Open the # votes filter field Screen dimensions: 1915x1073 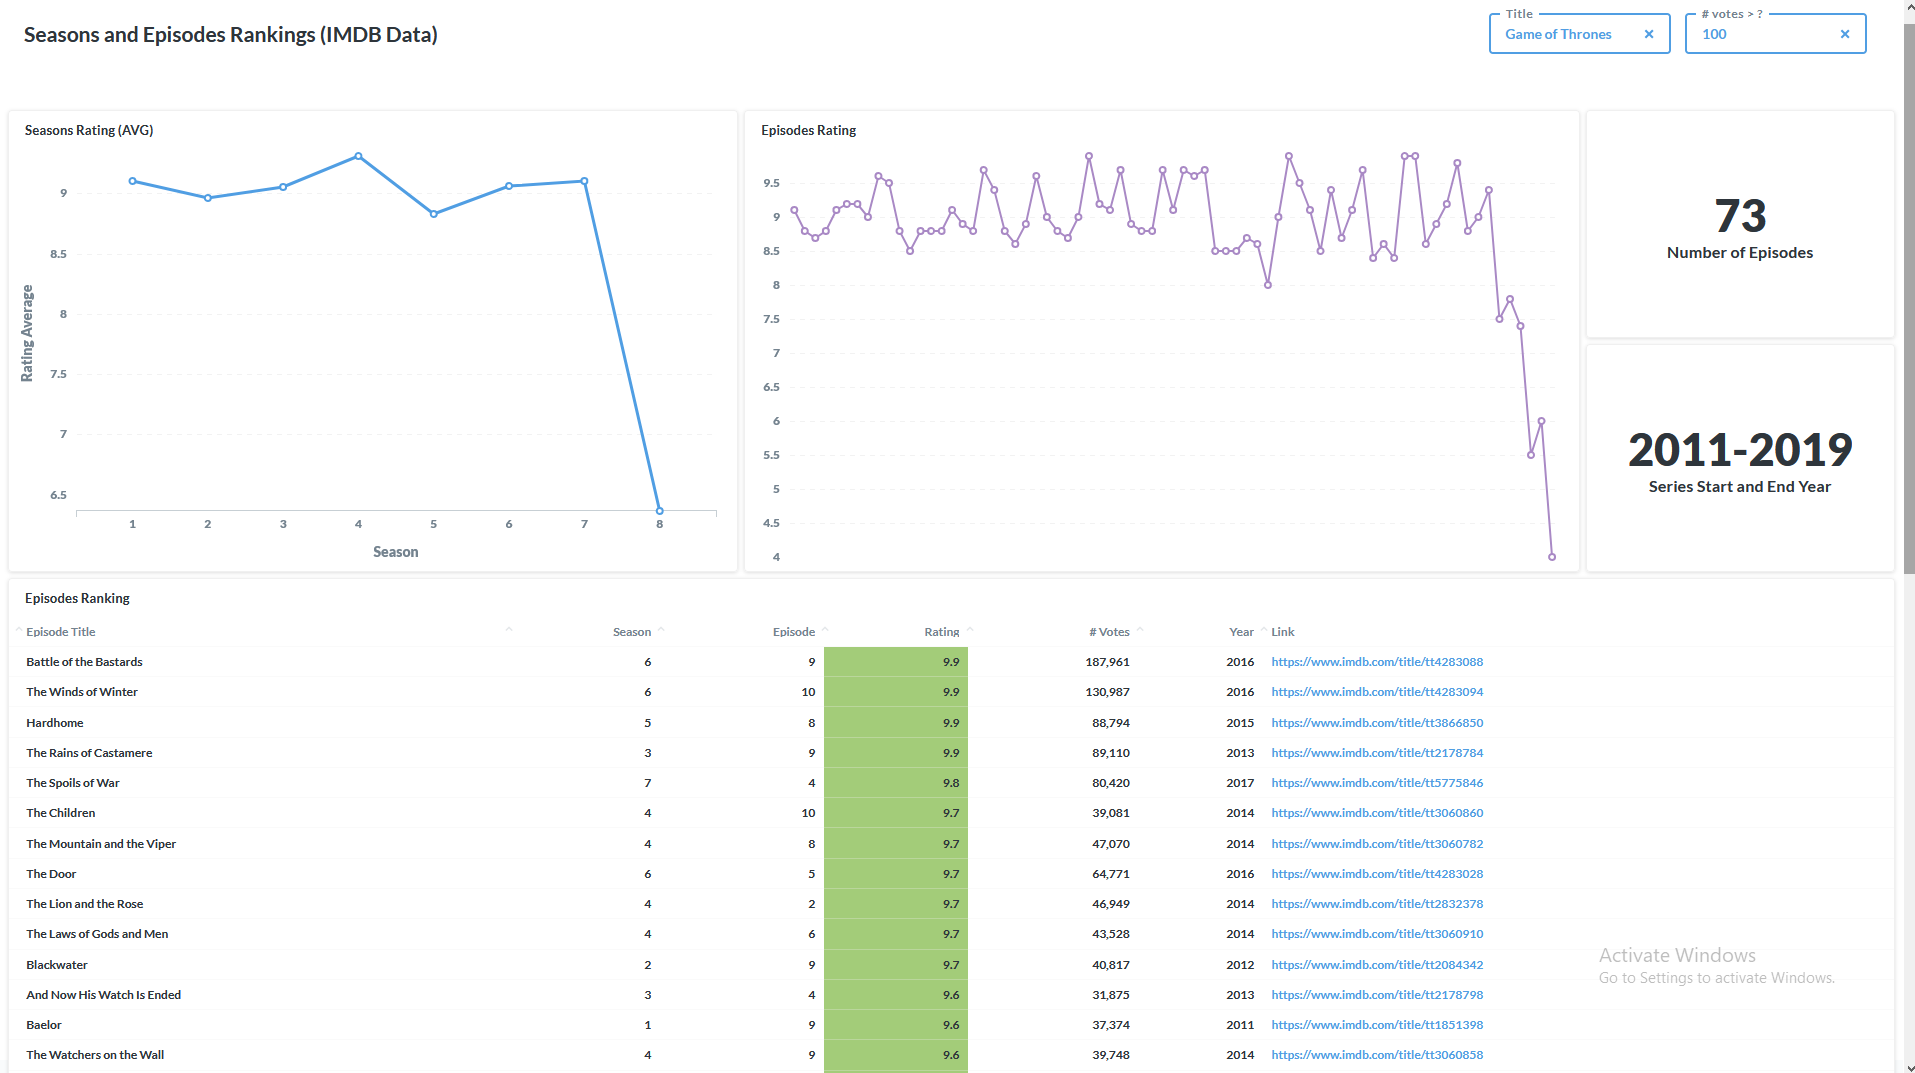point(1775,34)
